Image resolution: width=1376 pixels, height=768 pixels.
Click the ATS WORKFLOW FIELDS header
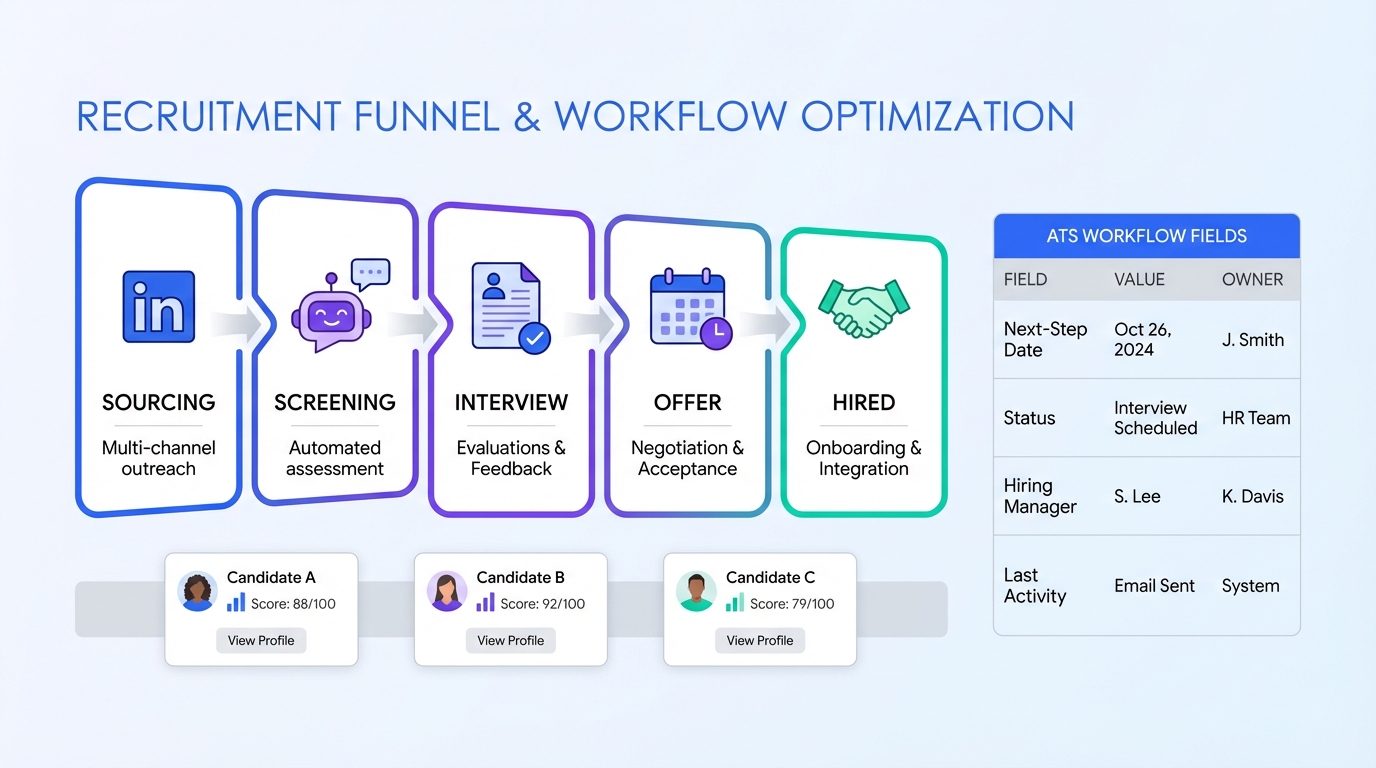click(x=1147, y=237)
